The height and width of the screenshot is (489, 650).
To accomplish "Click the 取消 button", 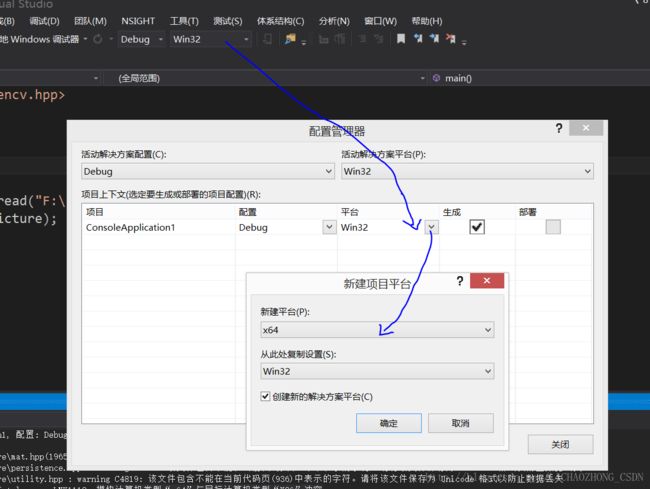I will (461, 423).
